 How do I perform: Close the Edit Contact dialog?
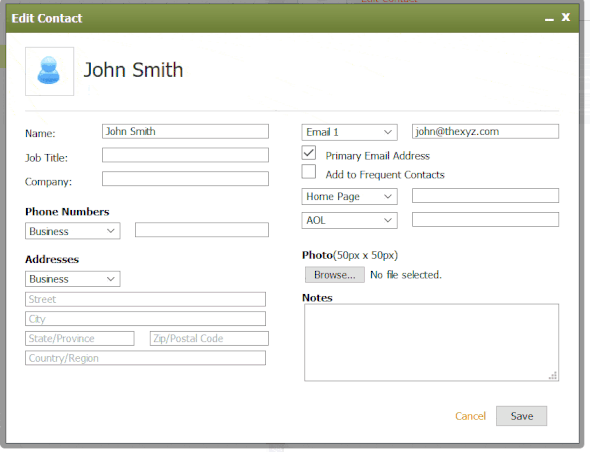point(566,17)
